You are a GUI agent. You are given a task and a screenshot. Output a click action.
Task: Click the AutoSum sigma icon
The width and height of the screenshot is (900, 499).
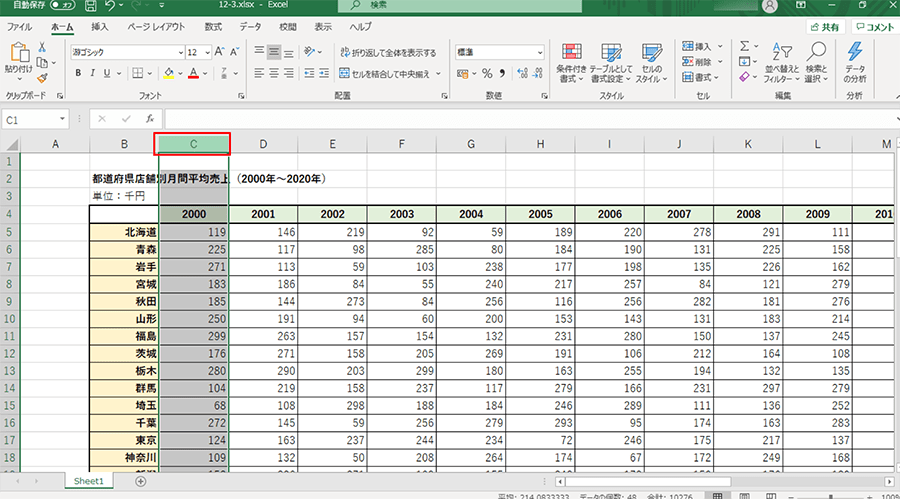click(744, 46)
